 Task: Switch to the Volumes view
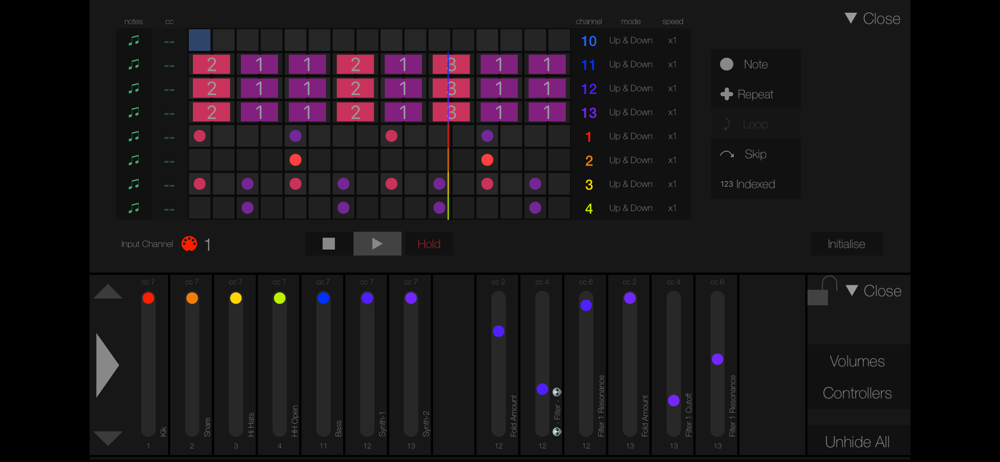pos(857,361)
